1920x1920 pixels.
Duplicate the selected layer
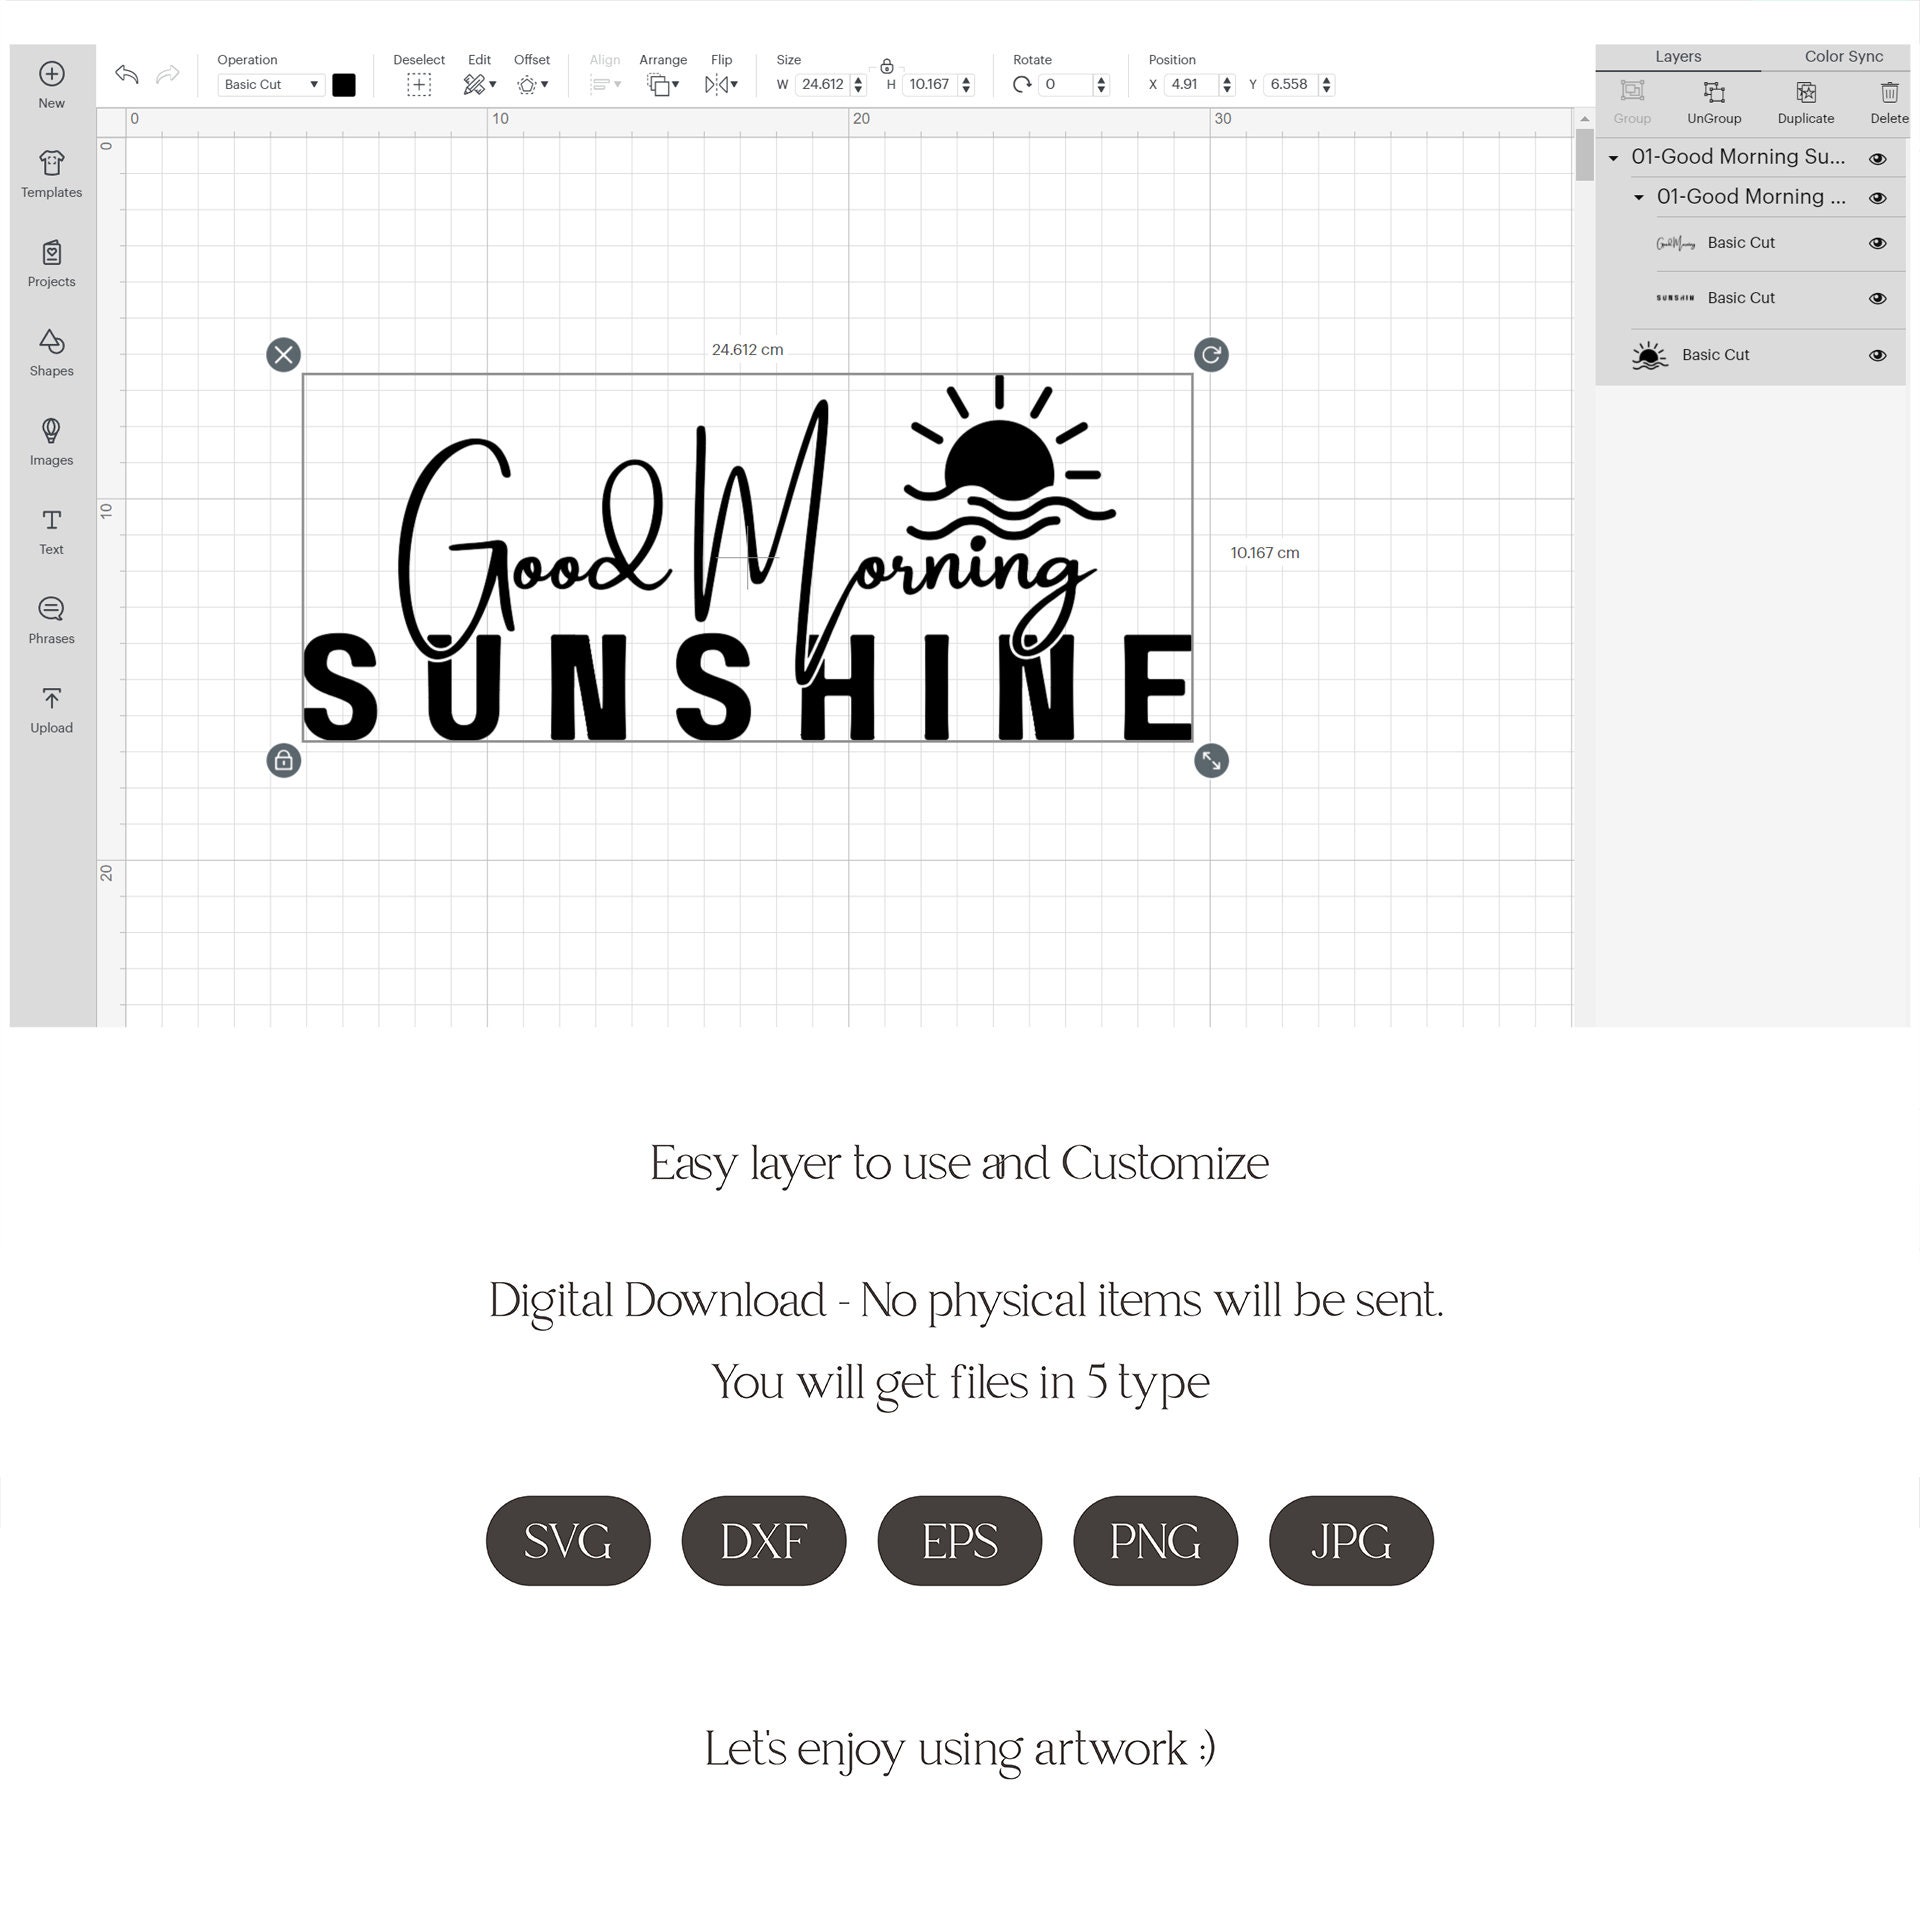(1805, 100)
